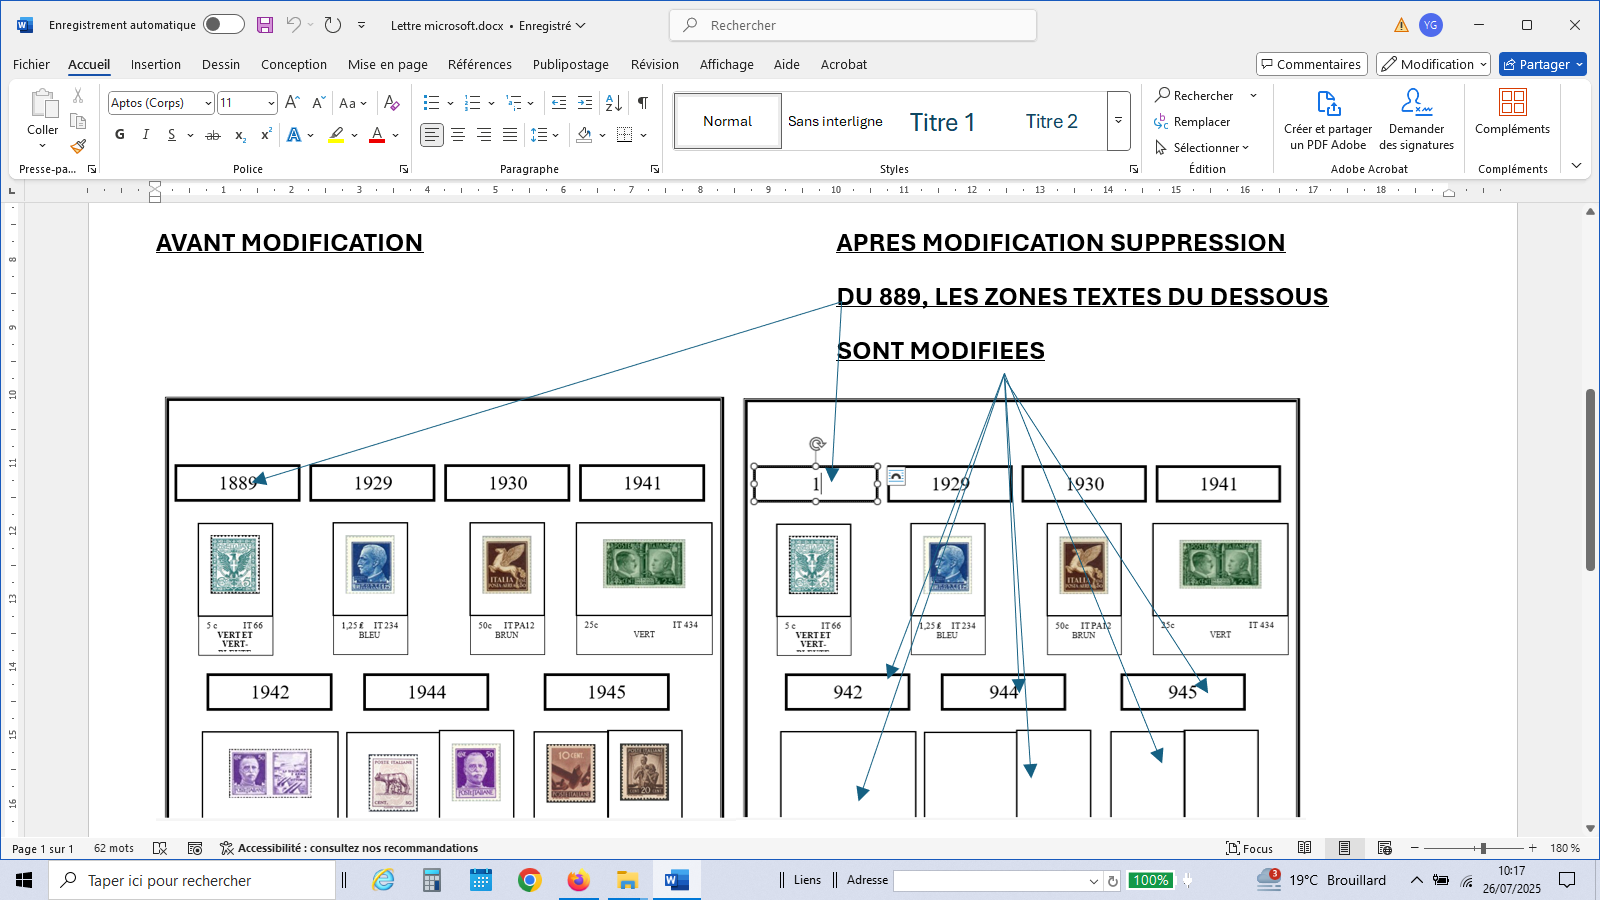The height and width of the screenshot is (900, 1600).
Task: Apply subscript formatting
Action: point(240,134)
